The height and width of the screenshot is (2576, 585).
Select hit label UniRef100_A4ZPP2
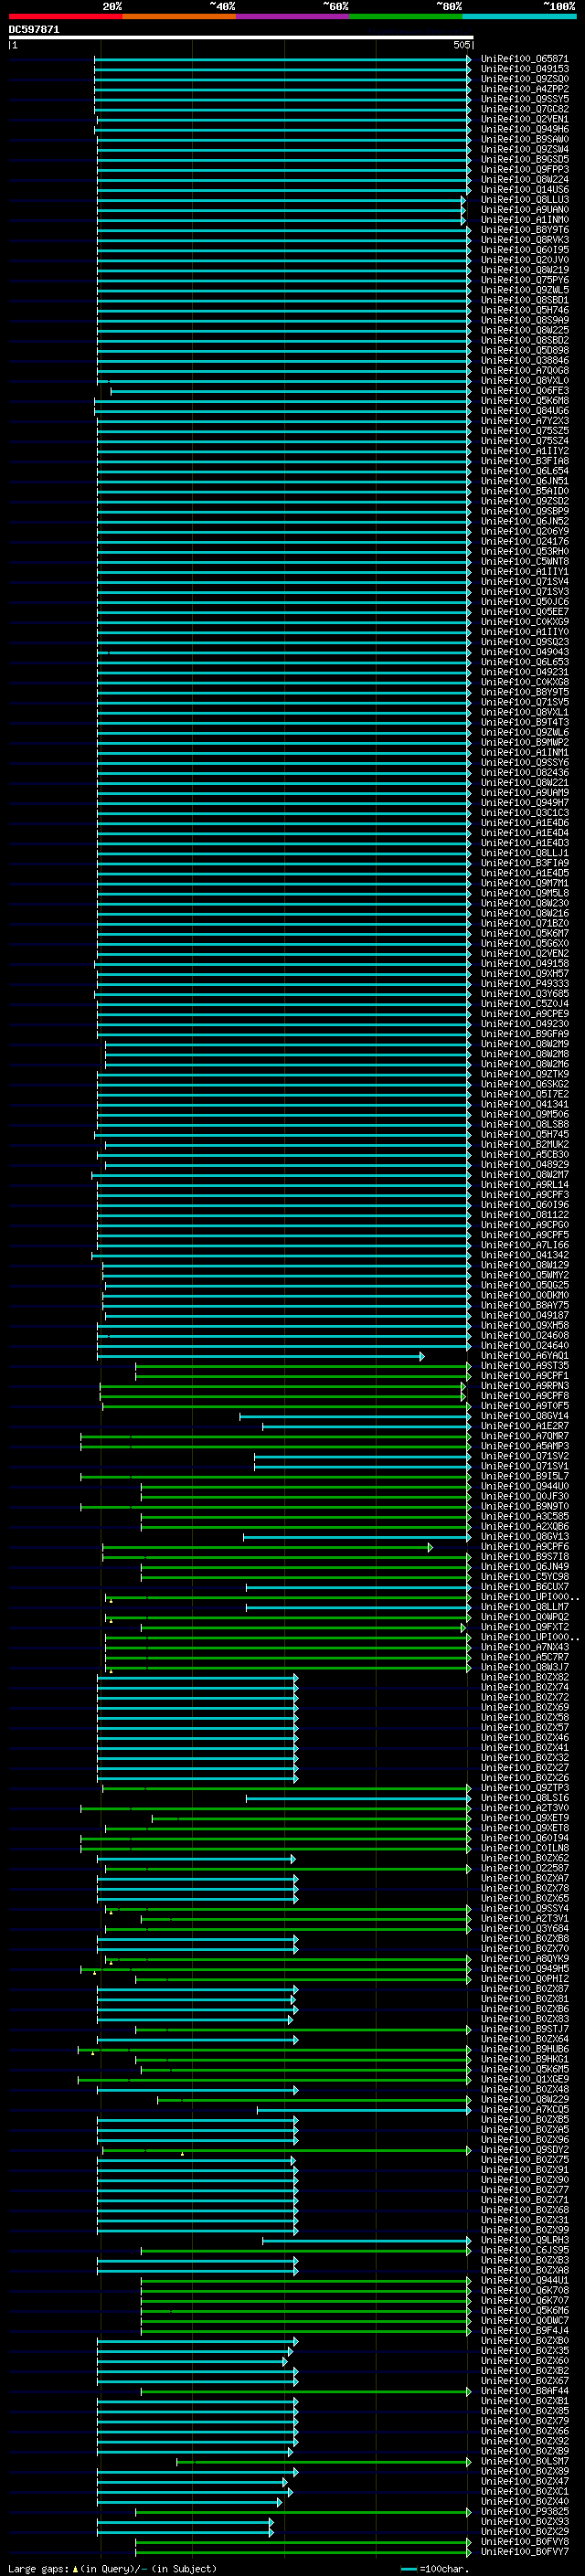(x=525, y=89)
